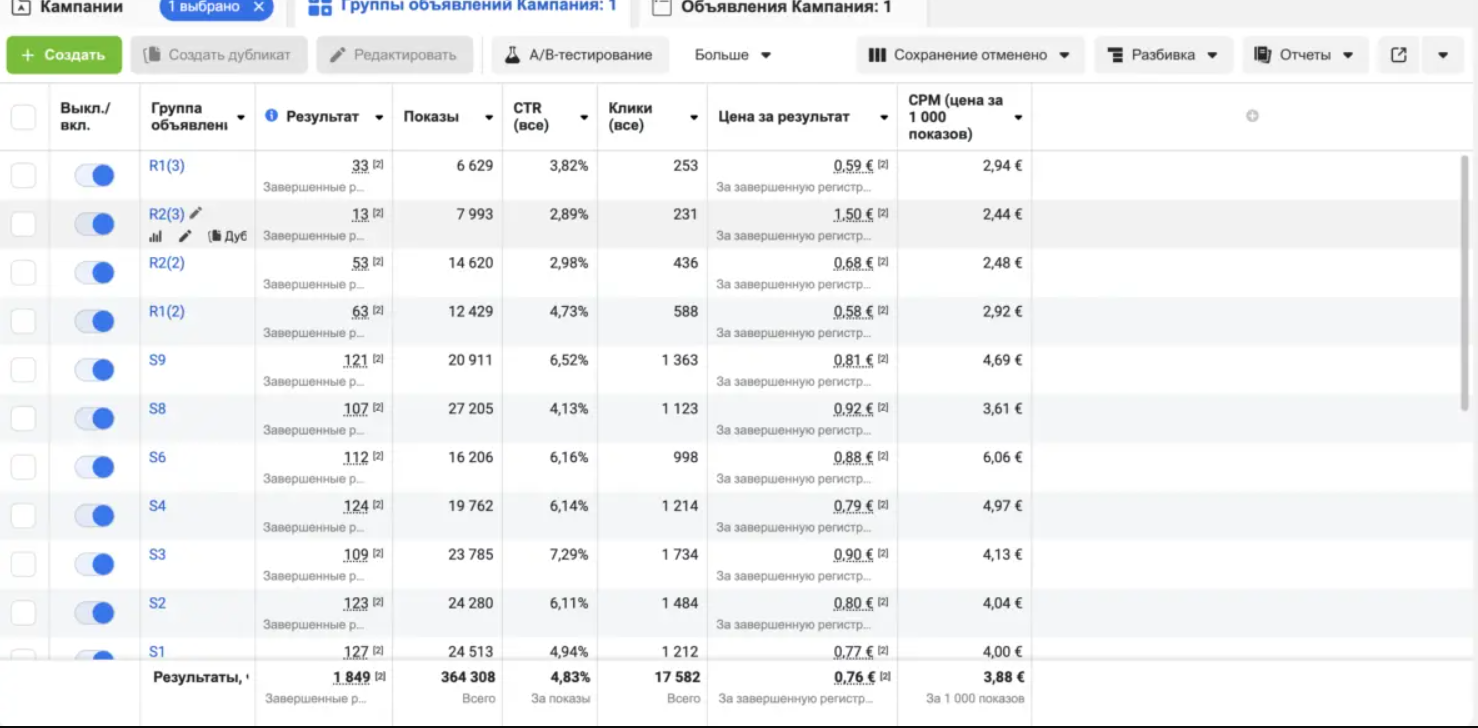1478x728 pixels.
Task: Open the CTR (все) column header arrow
Action: tap(584, 118)
